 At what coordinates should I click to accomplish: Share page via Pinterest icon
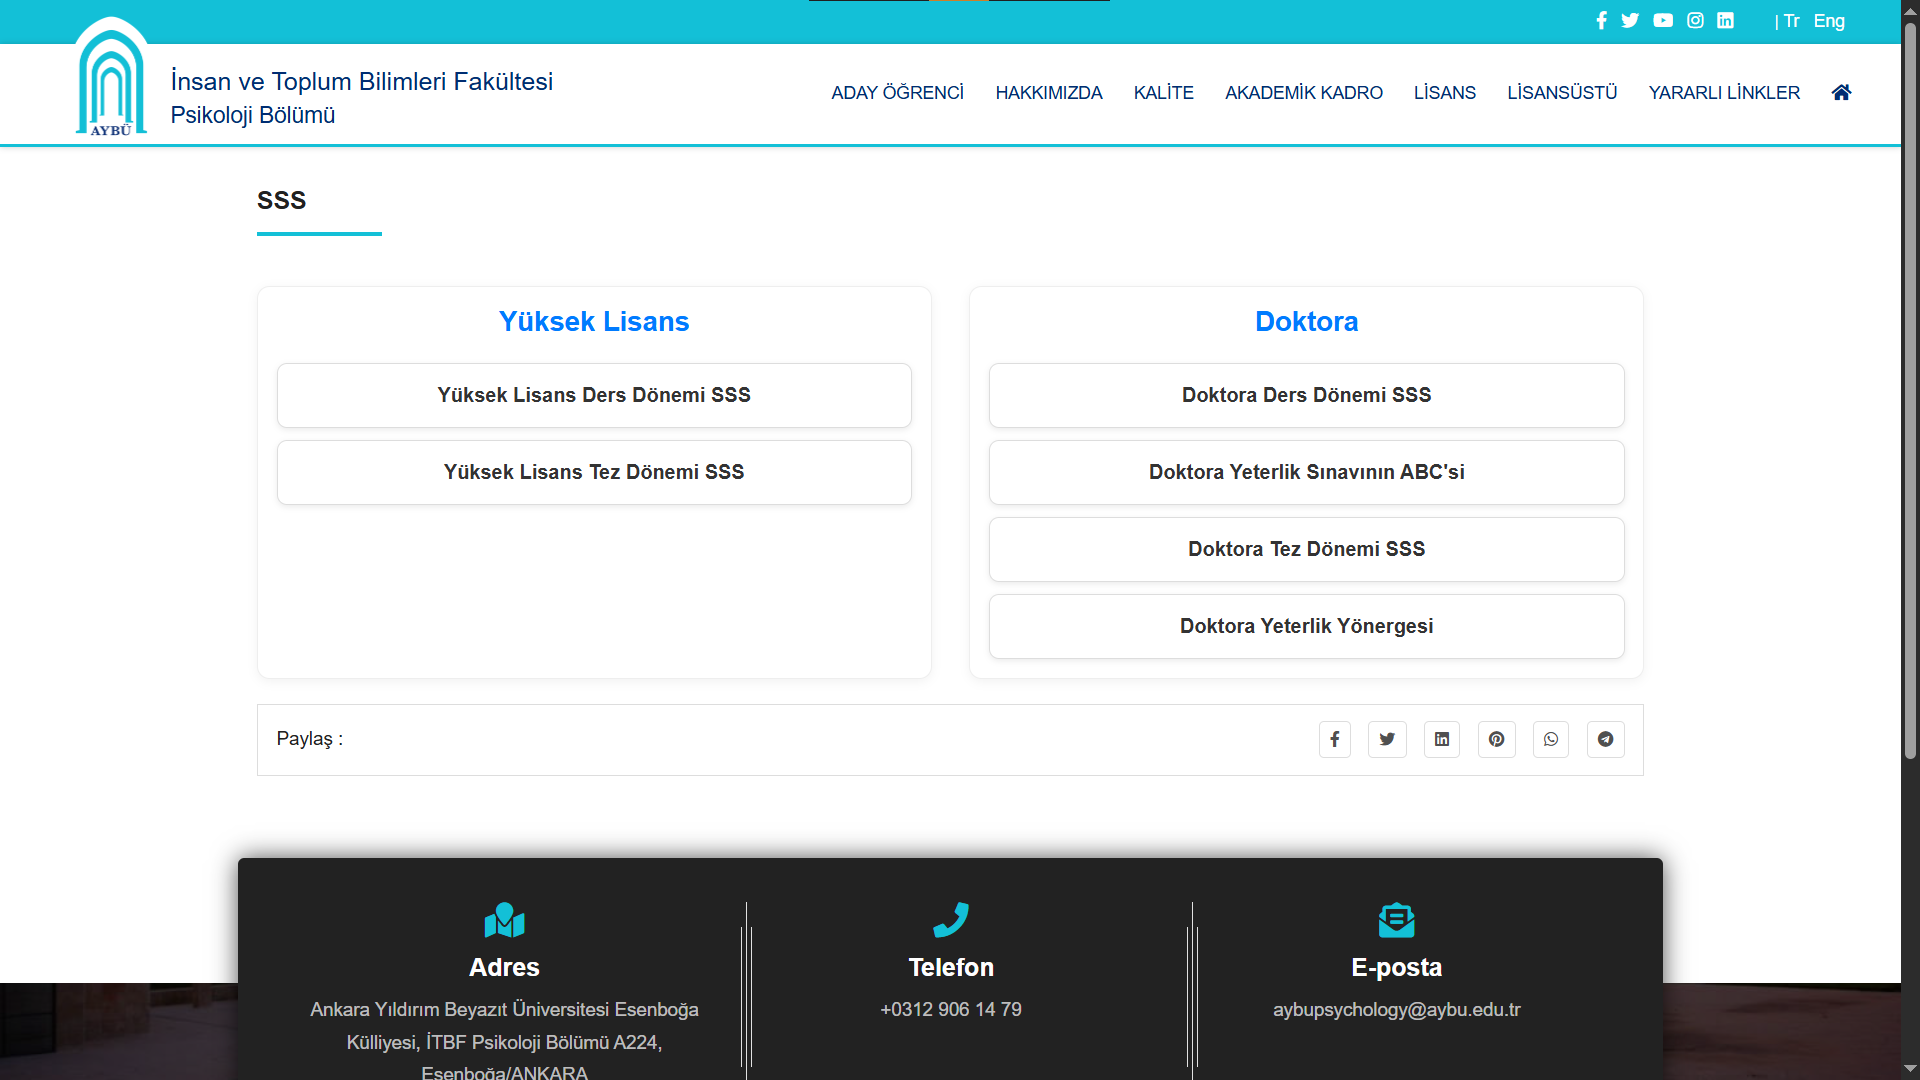(x=1496, y=739)
